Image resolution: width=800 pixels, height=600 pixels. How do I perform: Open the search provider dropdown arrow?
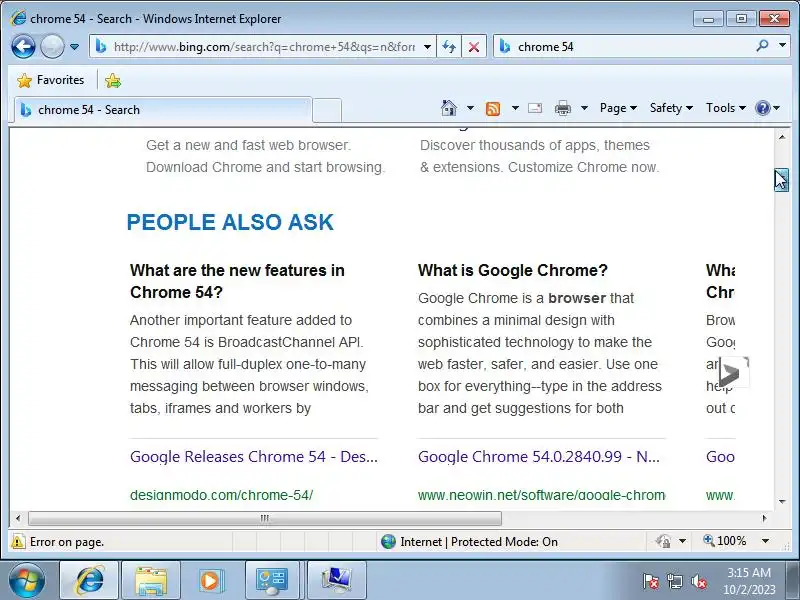tap(782, 46)
